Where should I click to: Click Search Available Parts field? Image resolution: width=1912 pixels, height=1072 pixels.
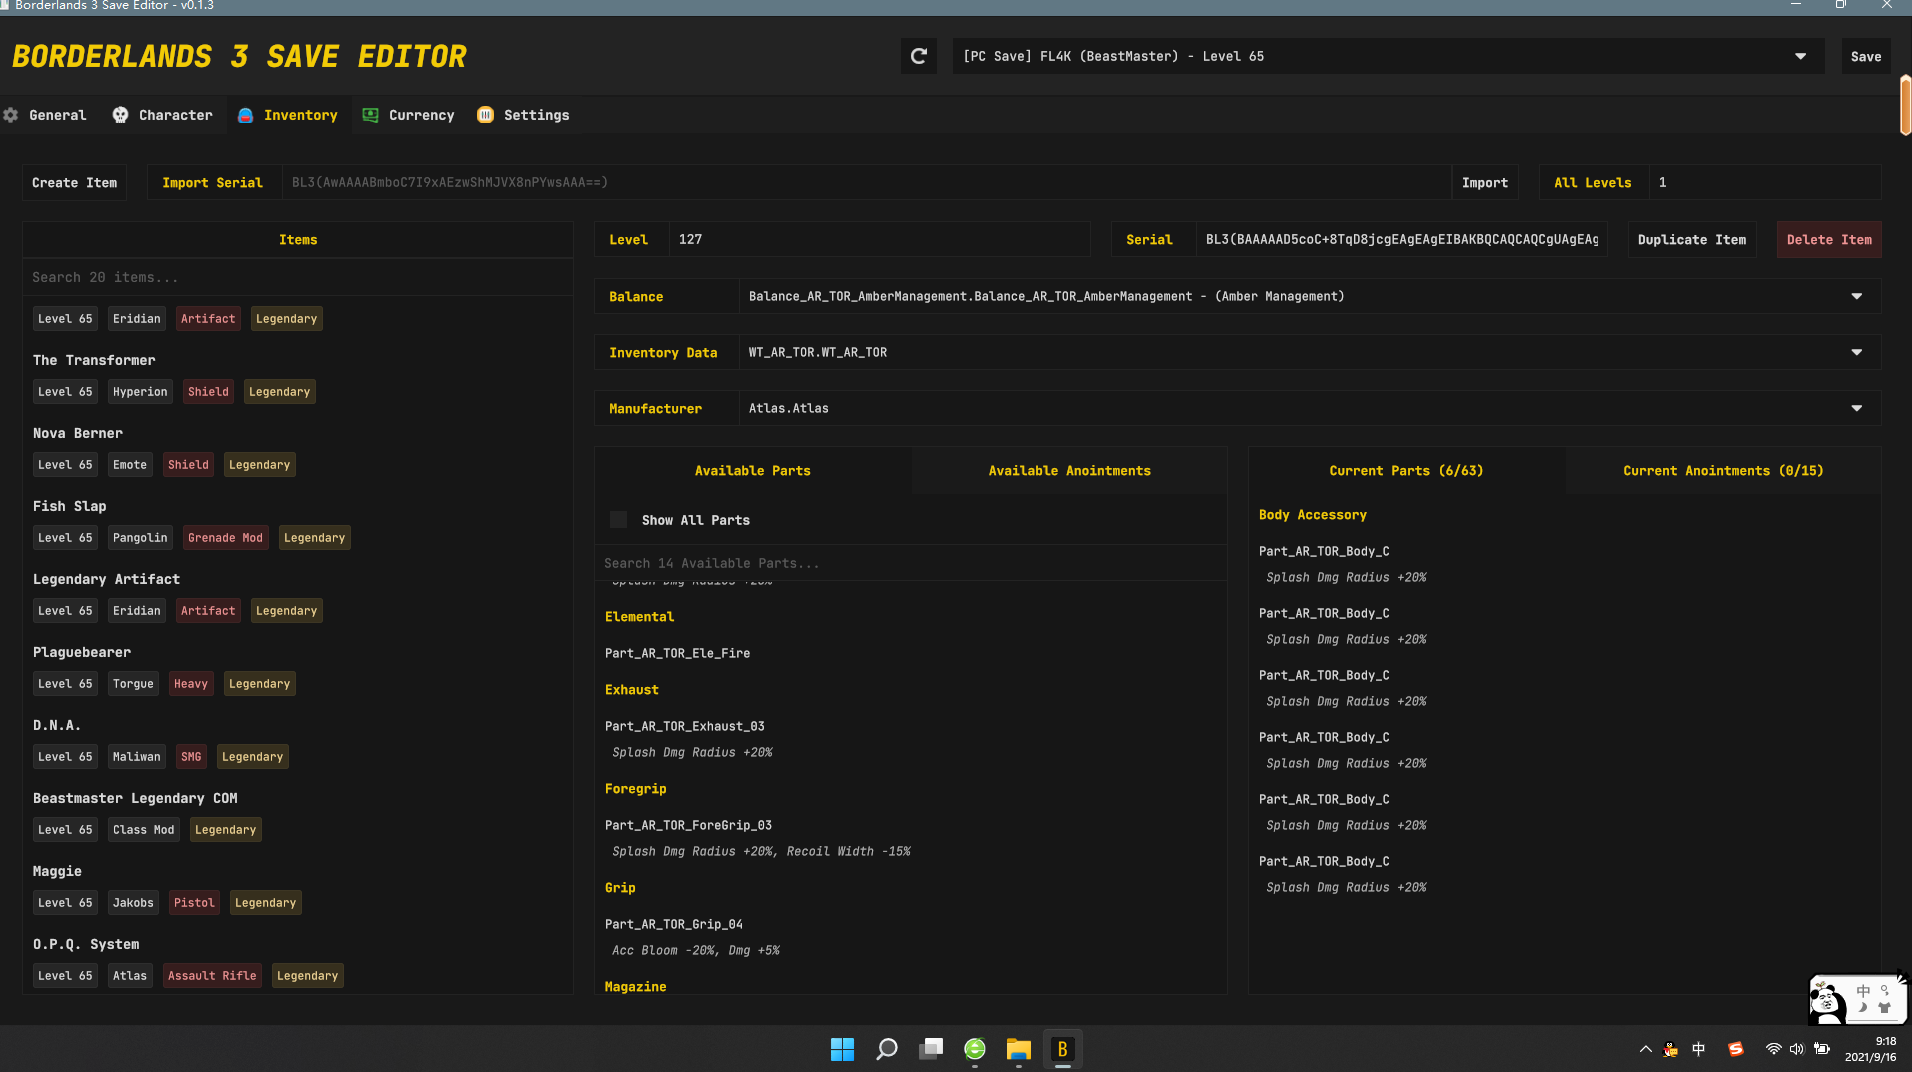click(911, 563)
